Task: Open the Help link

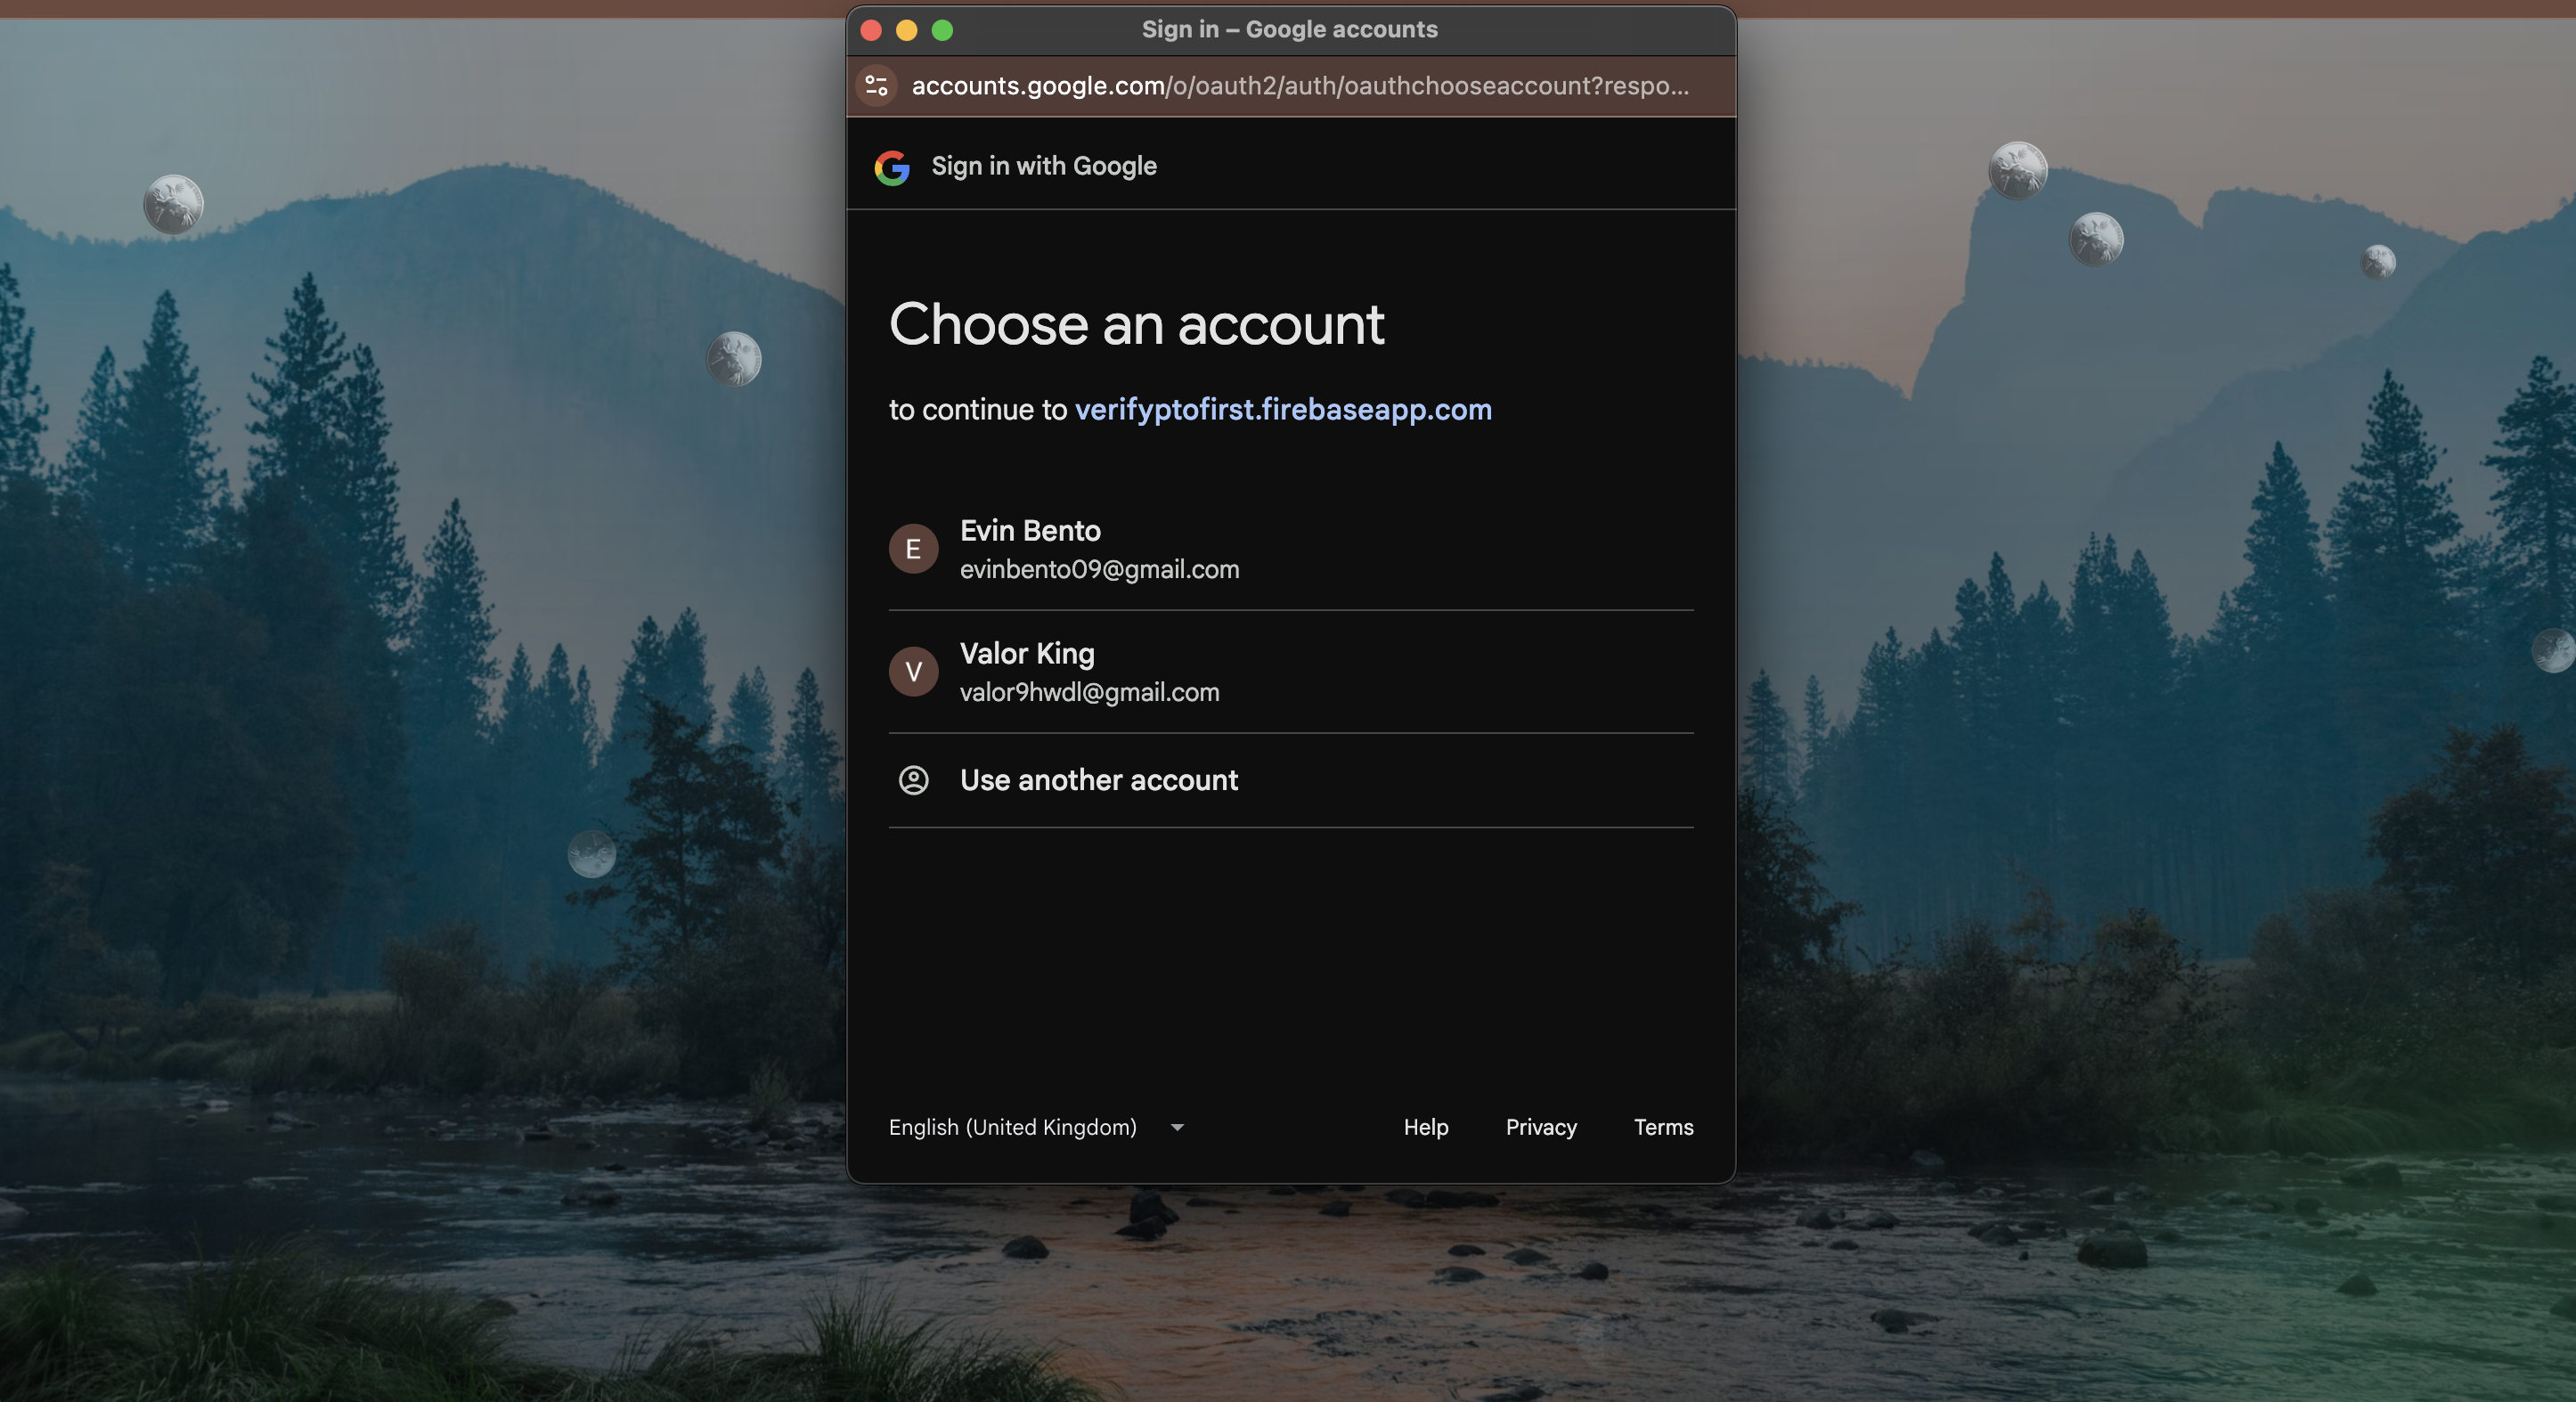Action: coord(1425,1127)
